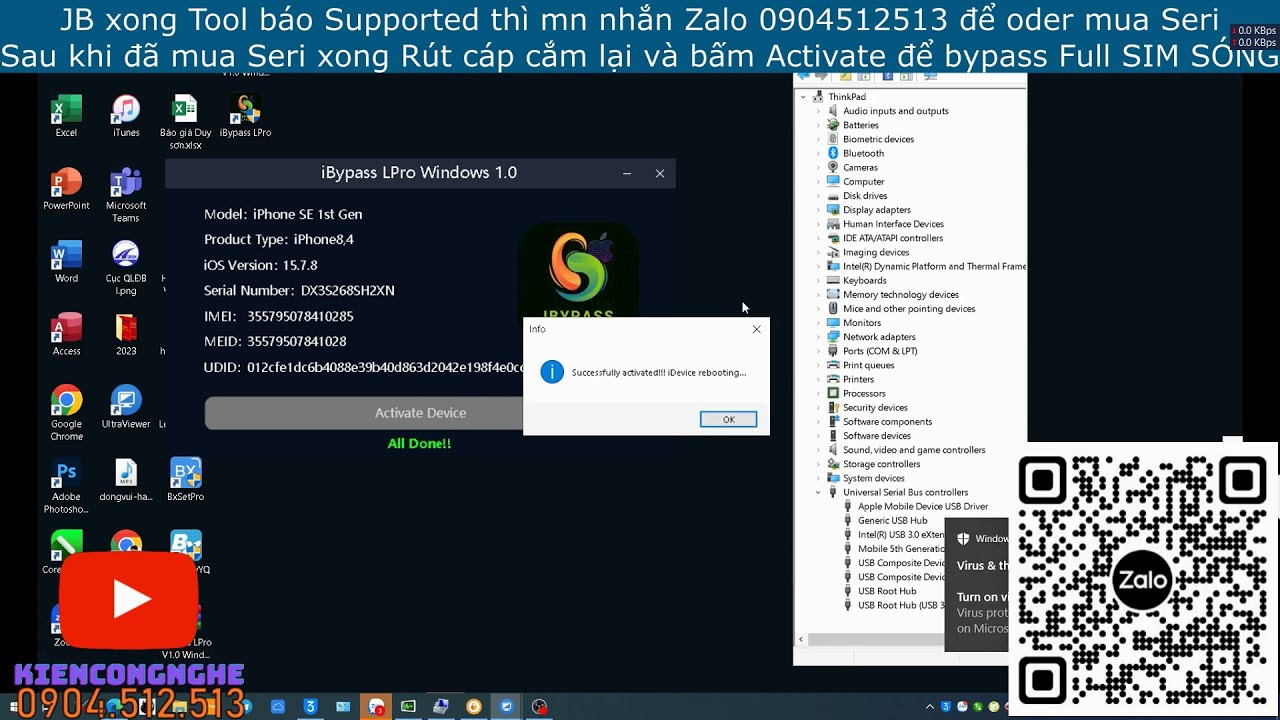The width and height of the screenshot is (1280, 720).
Task: Select Memory technology devices row
Action: (x=900, y=295)
